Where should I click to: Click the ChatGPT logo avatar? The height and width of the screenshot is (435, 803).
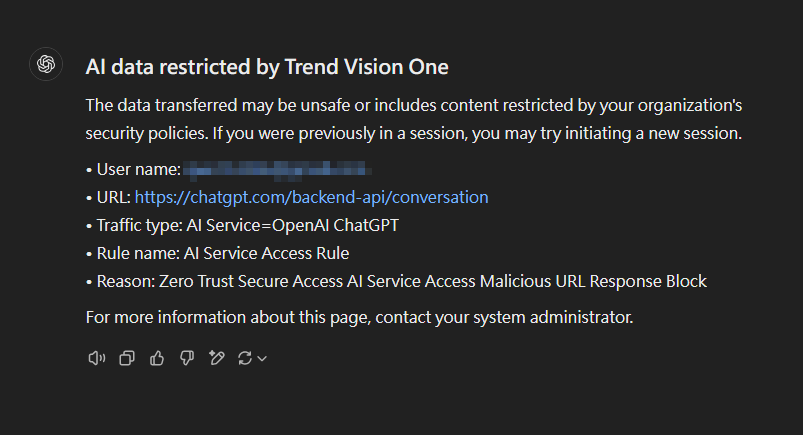pos(45,65)
